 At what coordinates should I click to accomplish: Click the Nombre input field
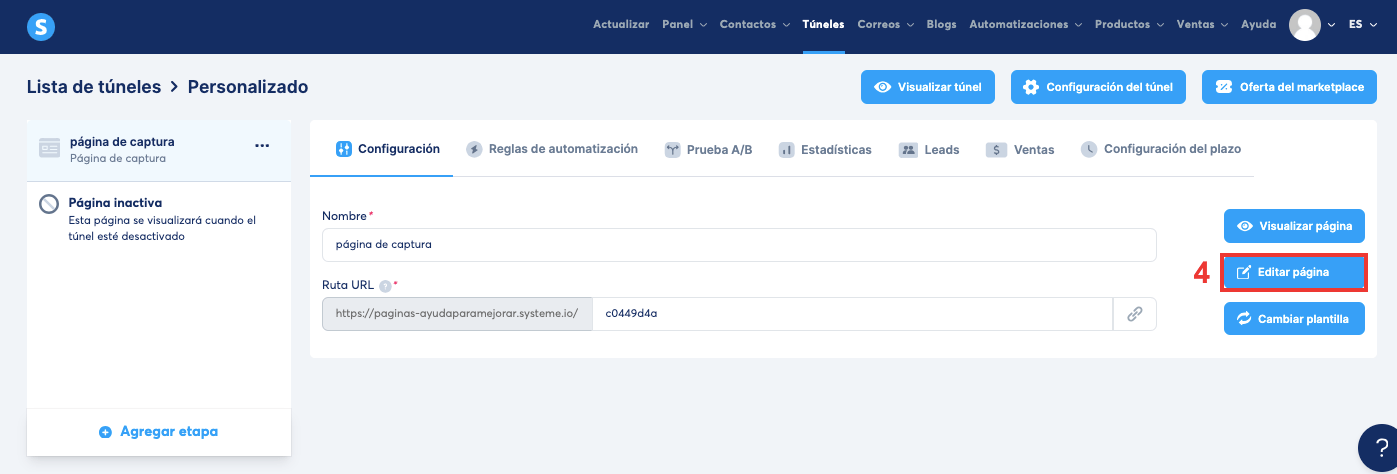(x=739, y=244)
